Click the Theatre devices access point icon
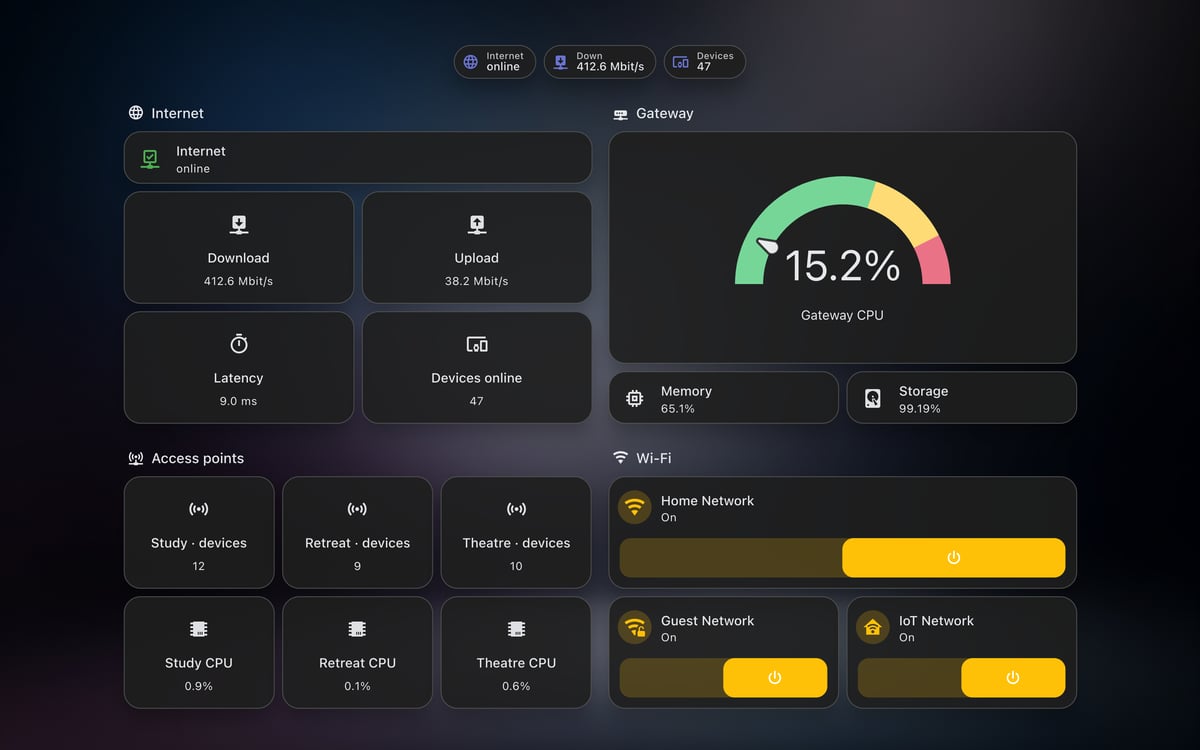This screenshot has width=1200, height=750. point(516,509)
